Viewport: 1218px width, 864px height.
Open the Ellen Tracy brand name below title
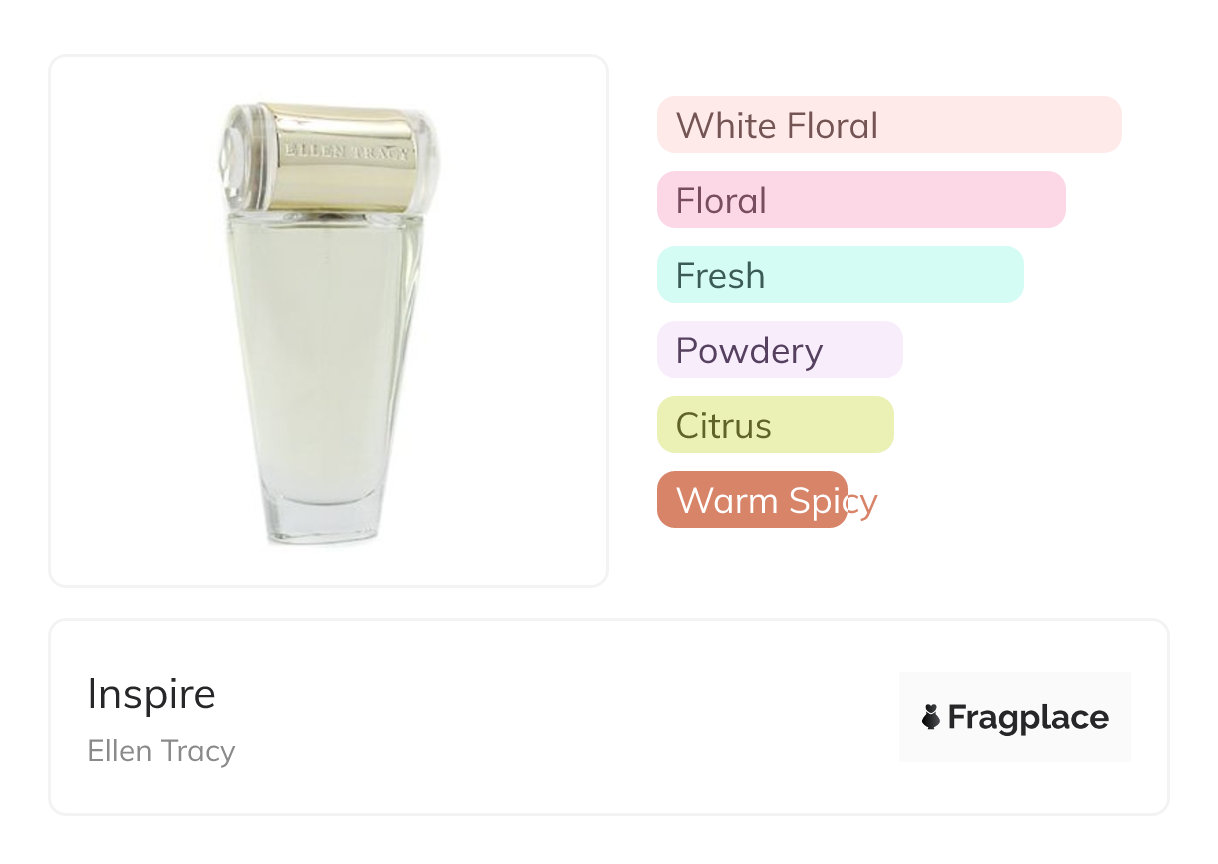161,750
